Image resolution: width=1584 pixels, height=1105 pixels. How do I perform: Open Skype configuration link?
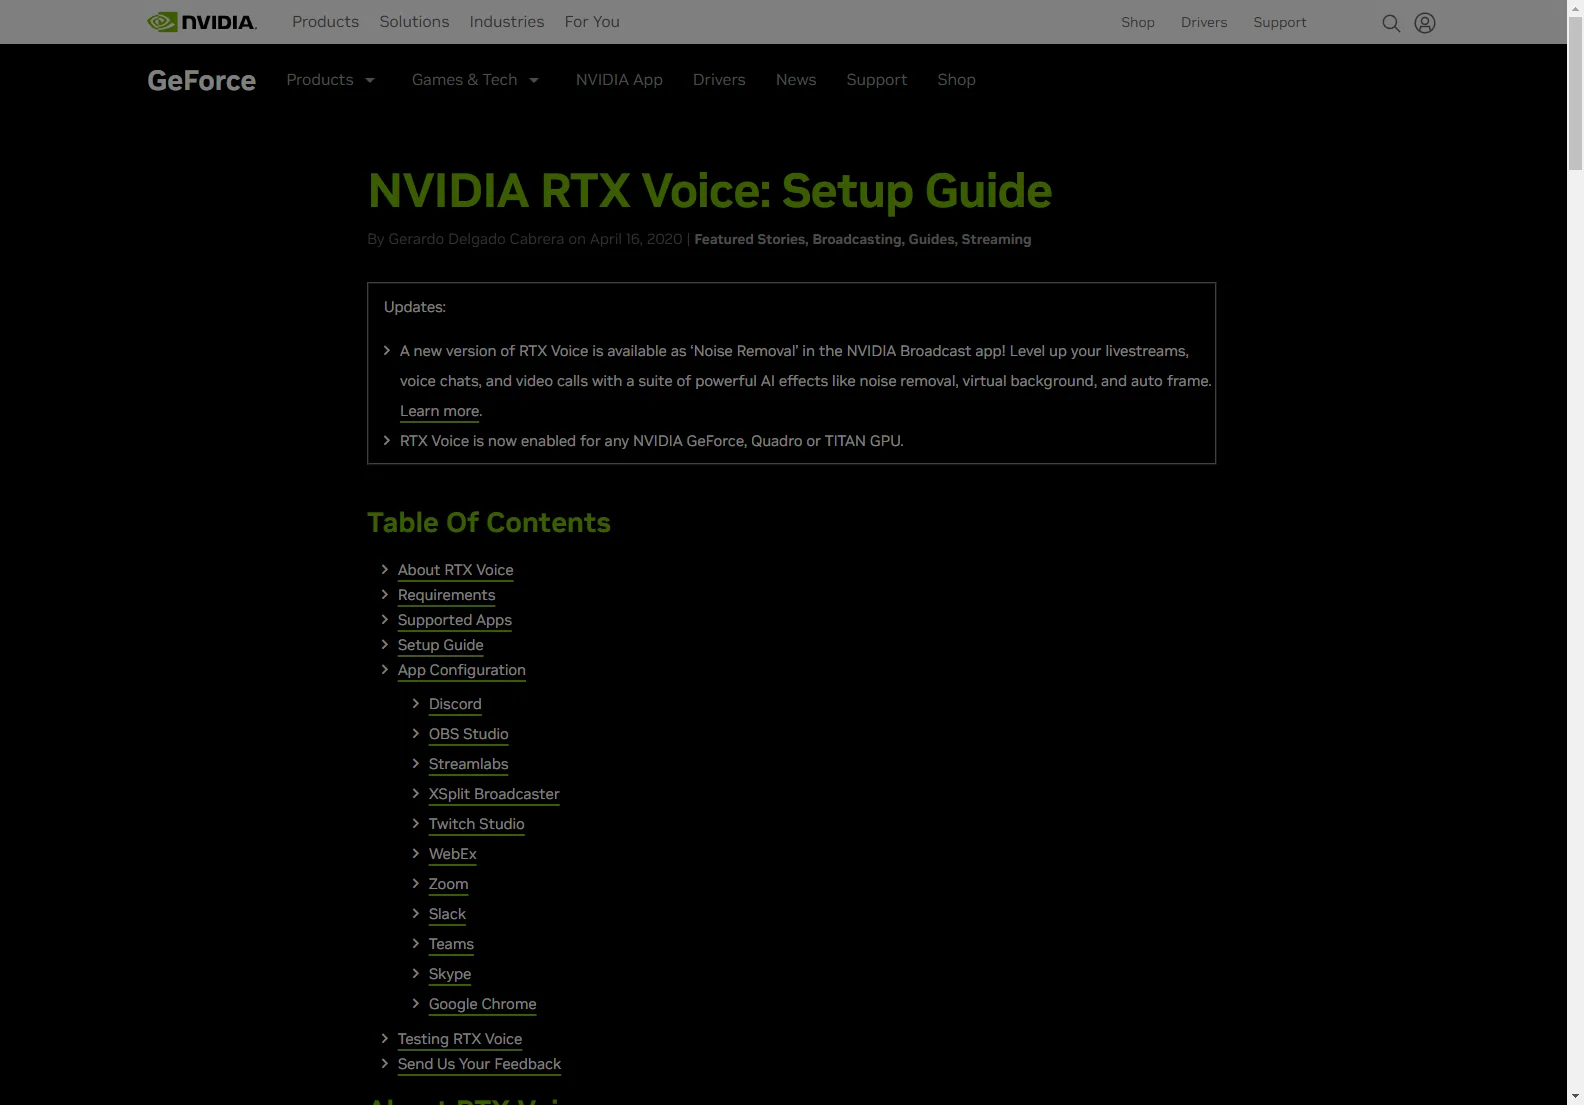[x=449, y=974]
